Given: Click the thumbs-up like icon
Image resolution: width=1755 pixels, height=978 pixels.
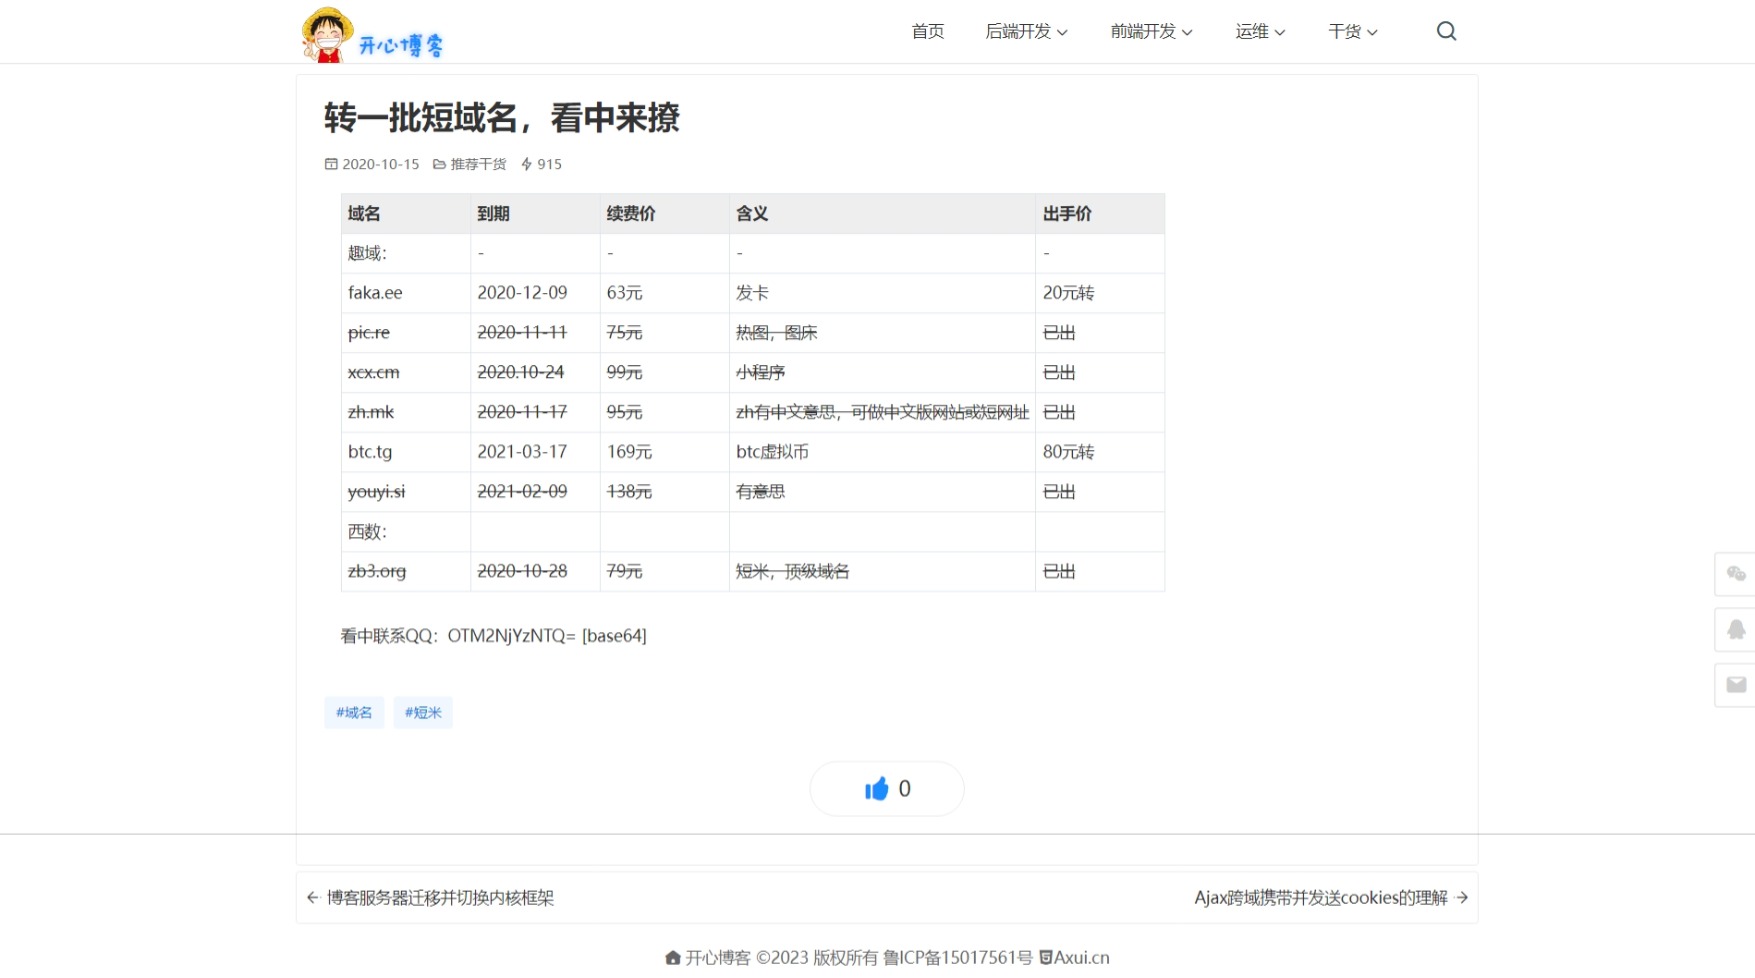Looking at the screenshot, I should click(x=876, y=789).
